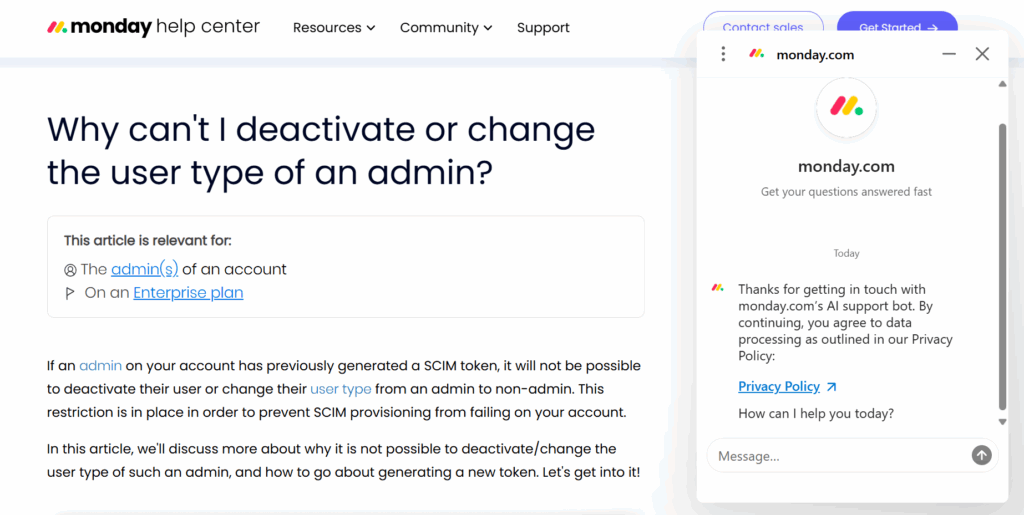Click the chat scrollbar down arrow
This screenshot has width=1024, height=515.
[x=1003, y=422]
